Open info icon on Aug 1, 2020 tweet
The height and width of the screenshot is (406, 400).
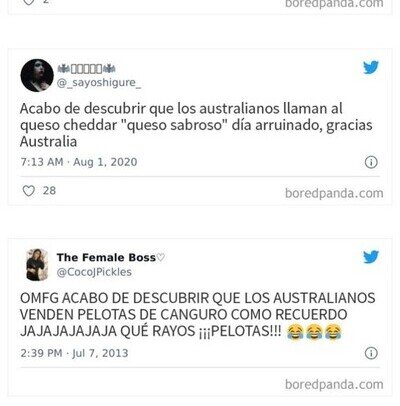[x=371, y=162]
